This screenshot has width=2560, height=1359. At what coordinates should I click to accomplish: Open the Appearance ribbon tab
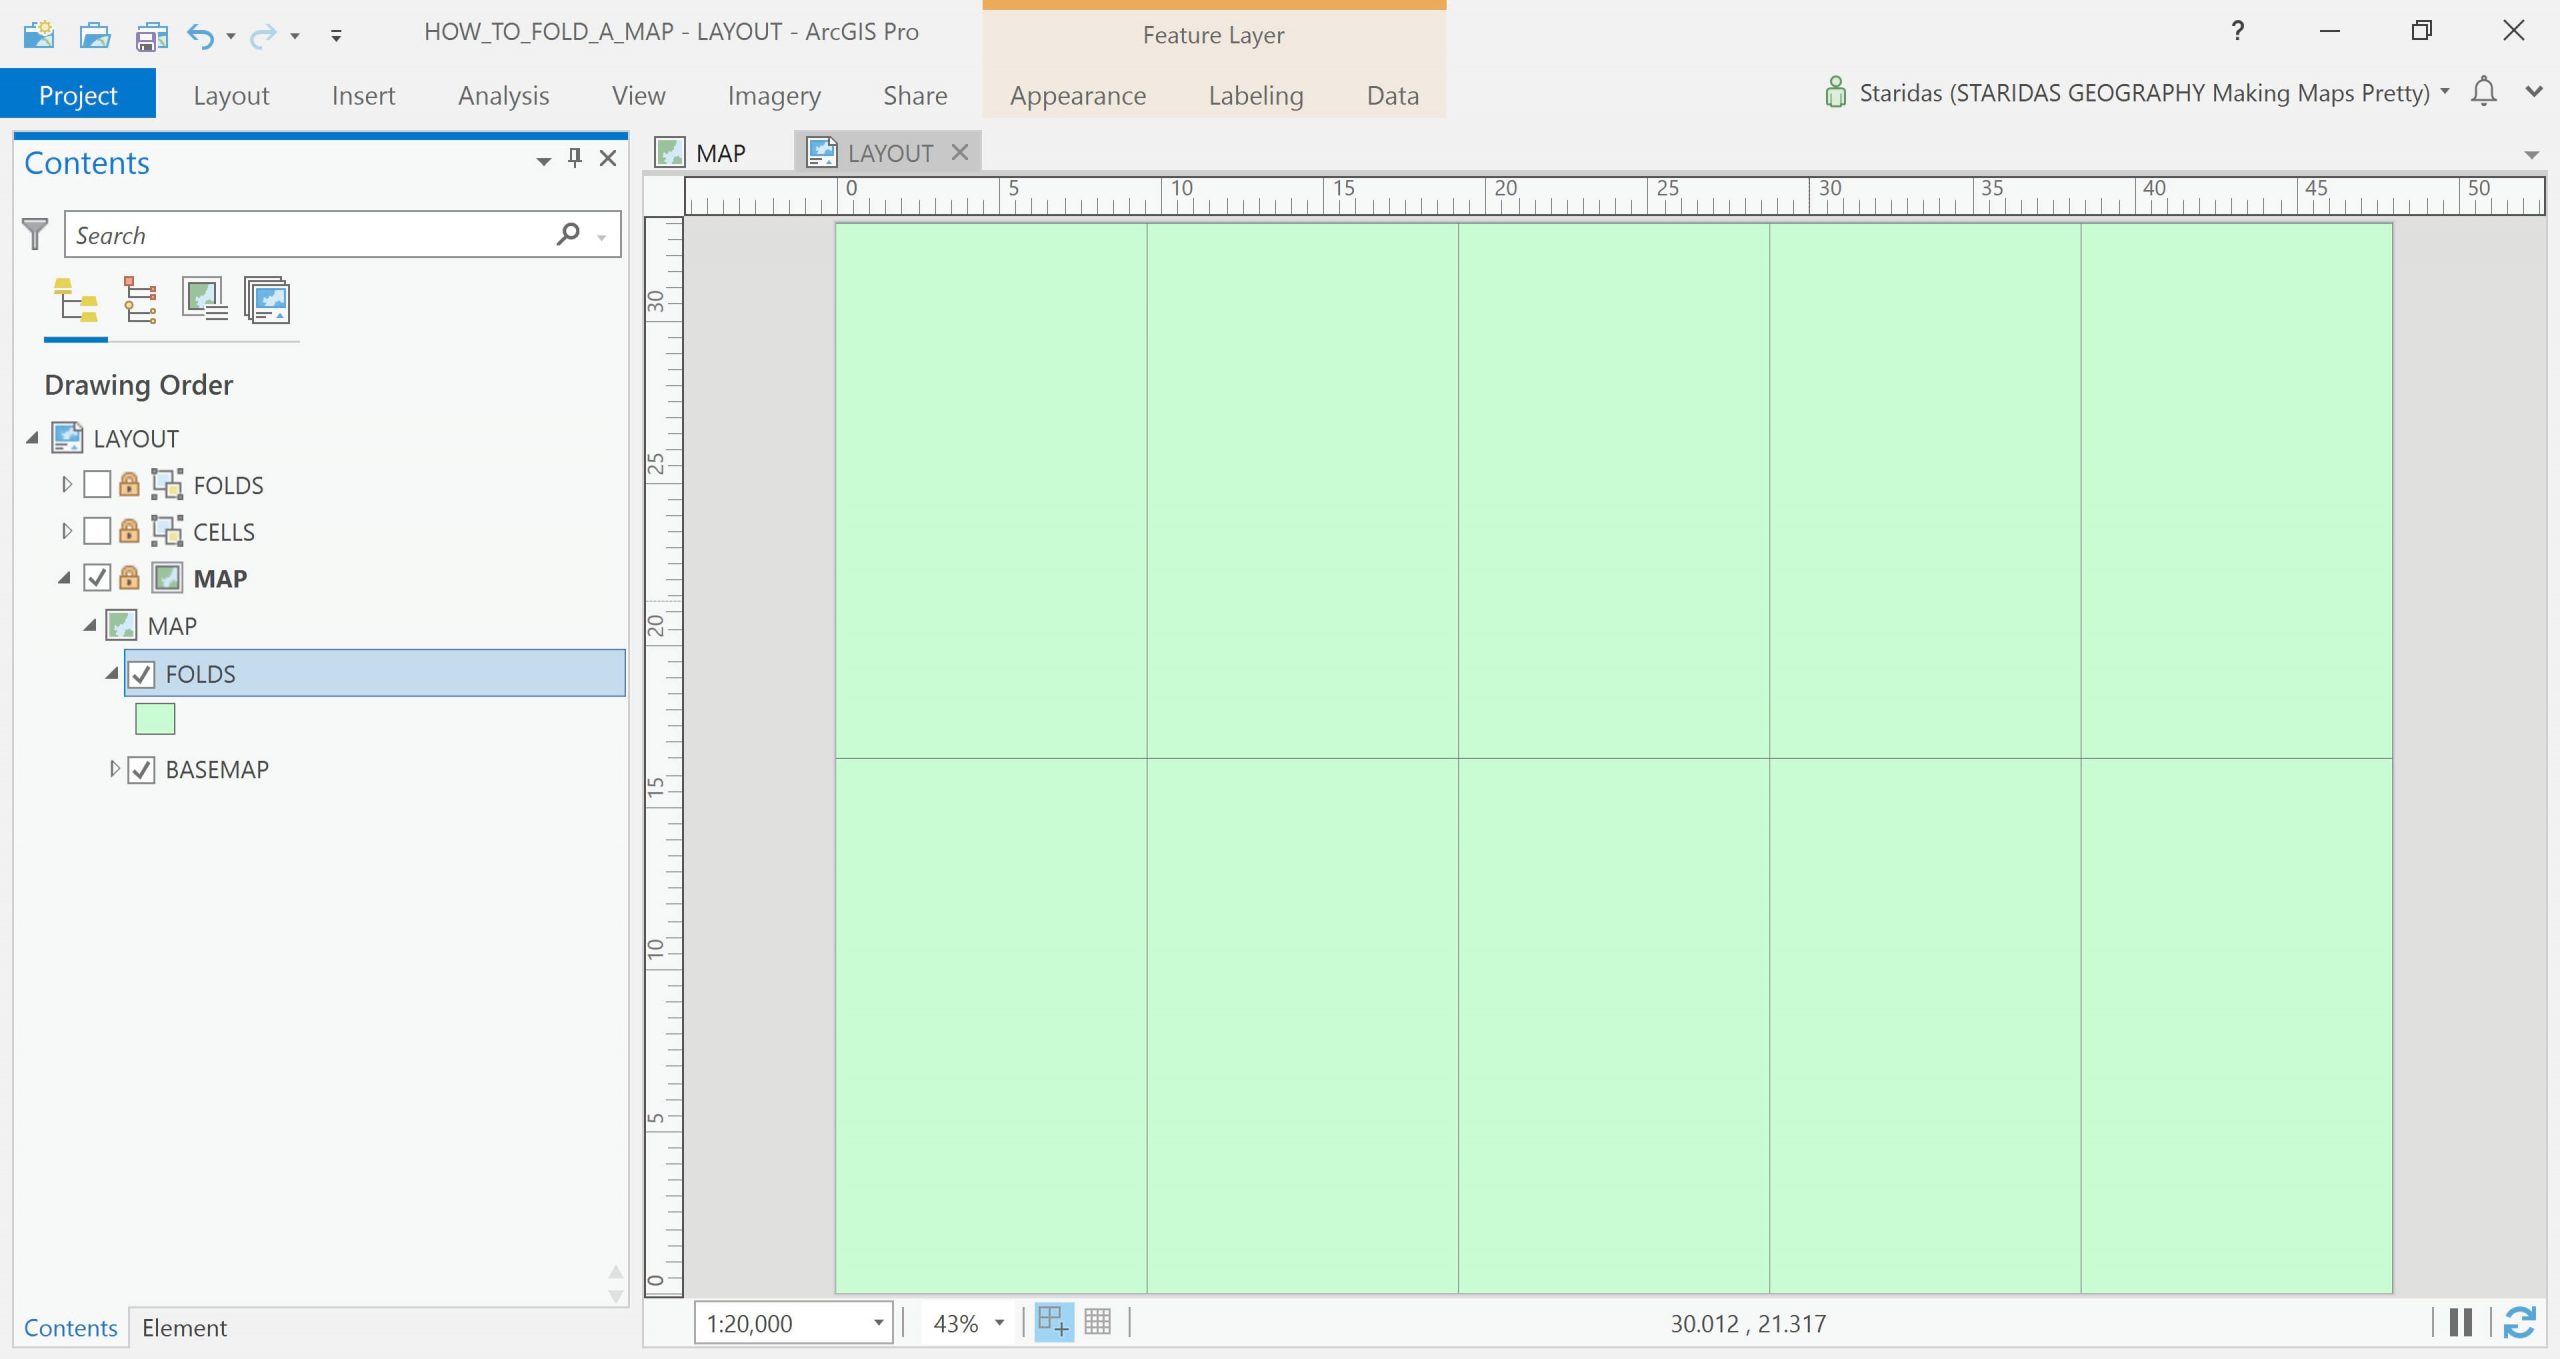tap(1077, 95)
